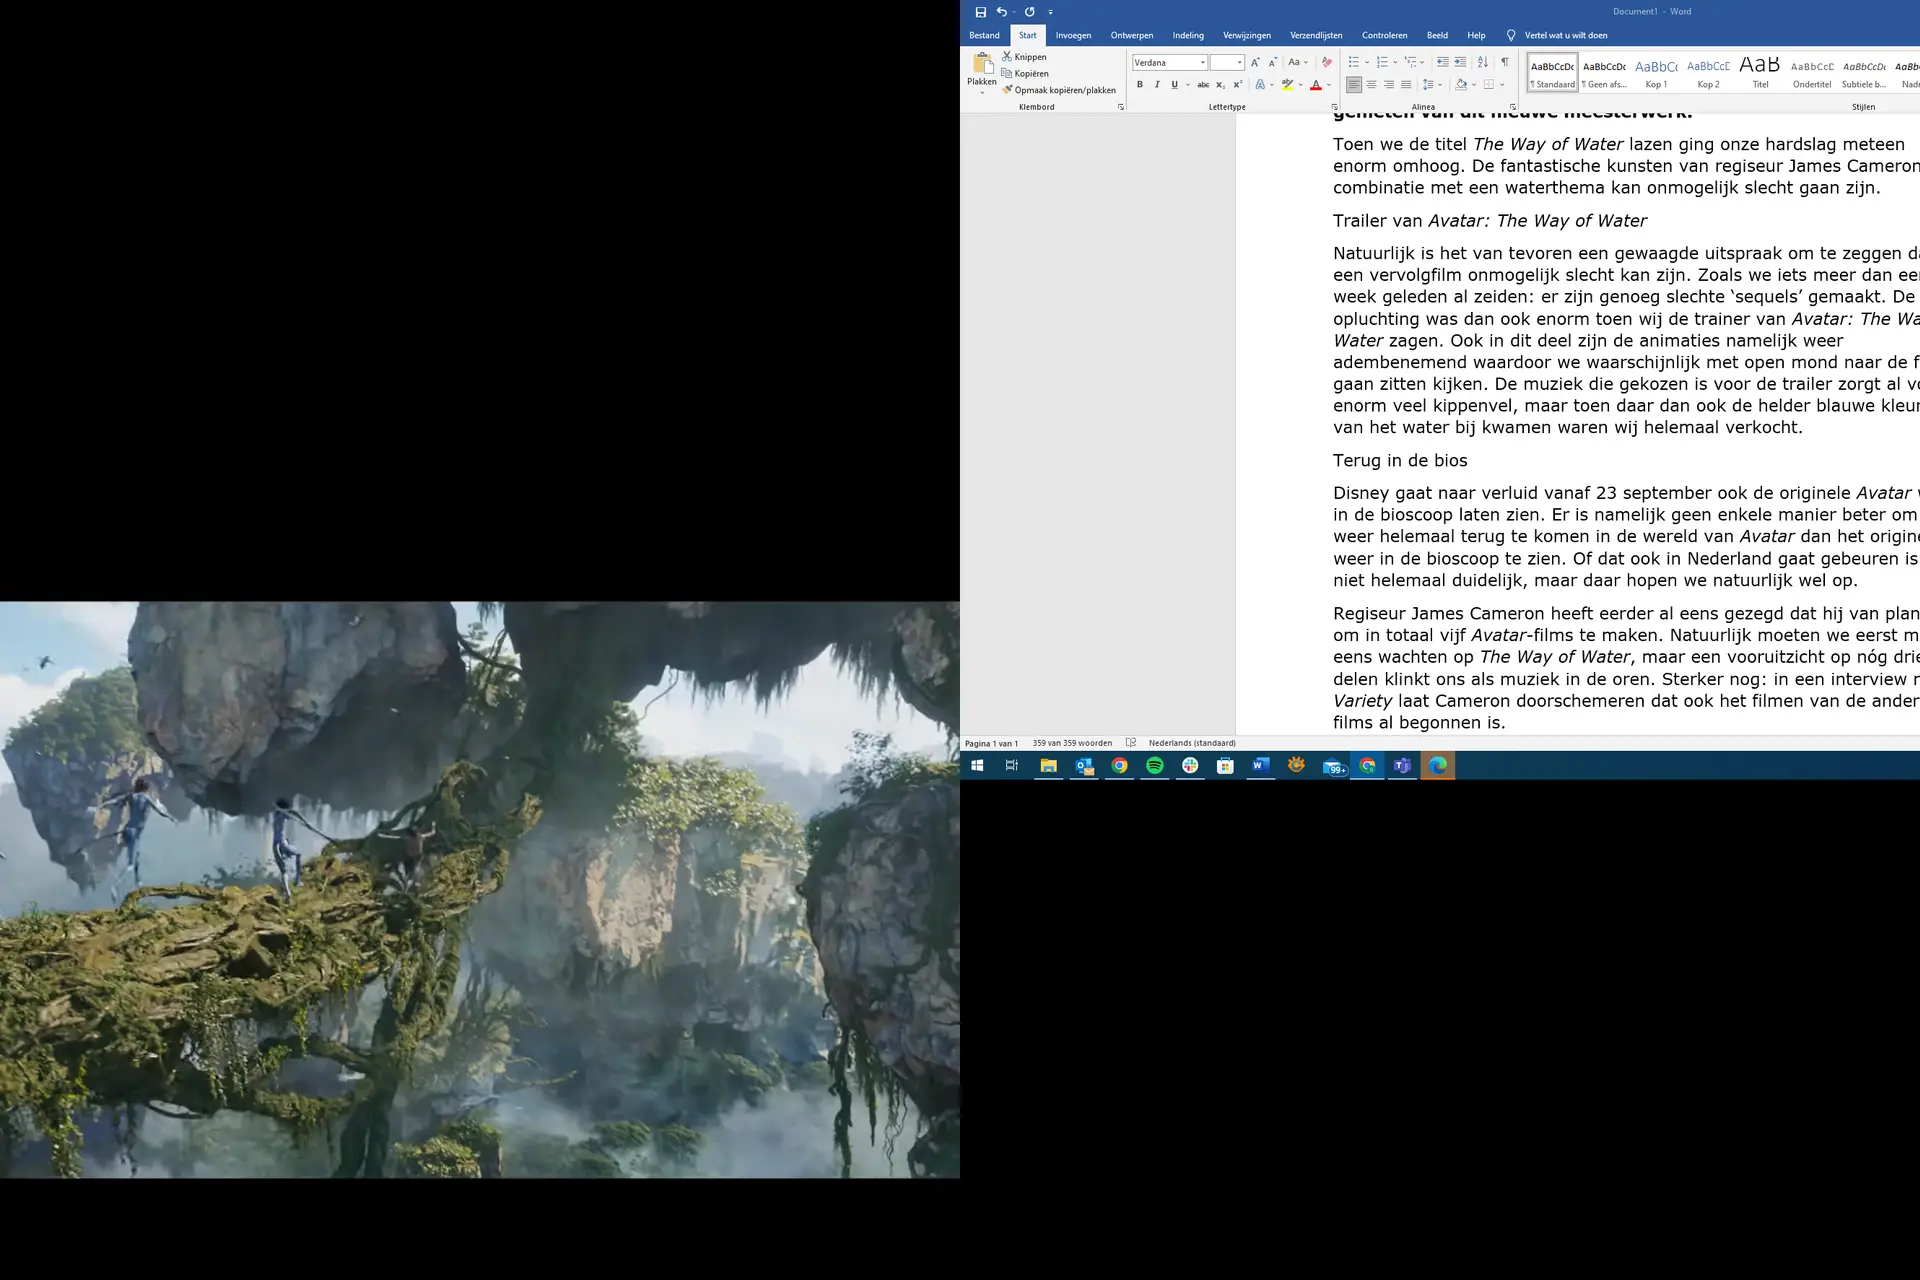Open Spotify from the taskbar
The width and height of the screenshot is (1920, 1280).
tap(1155, 766)
